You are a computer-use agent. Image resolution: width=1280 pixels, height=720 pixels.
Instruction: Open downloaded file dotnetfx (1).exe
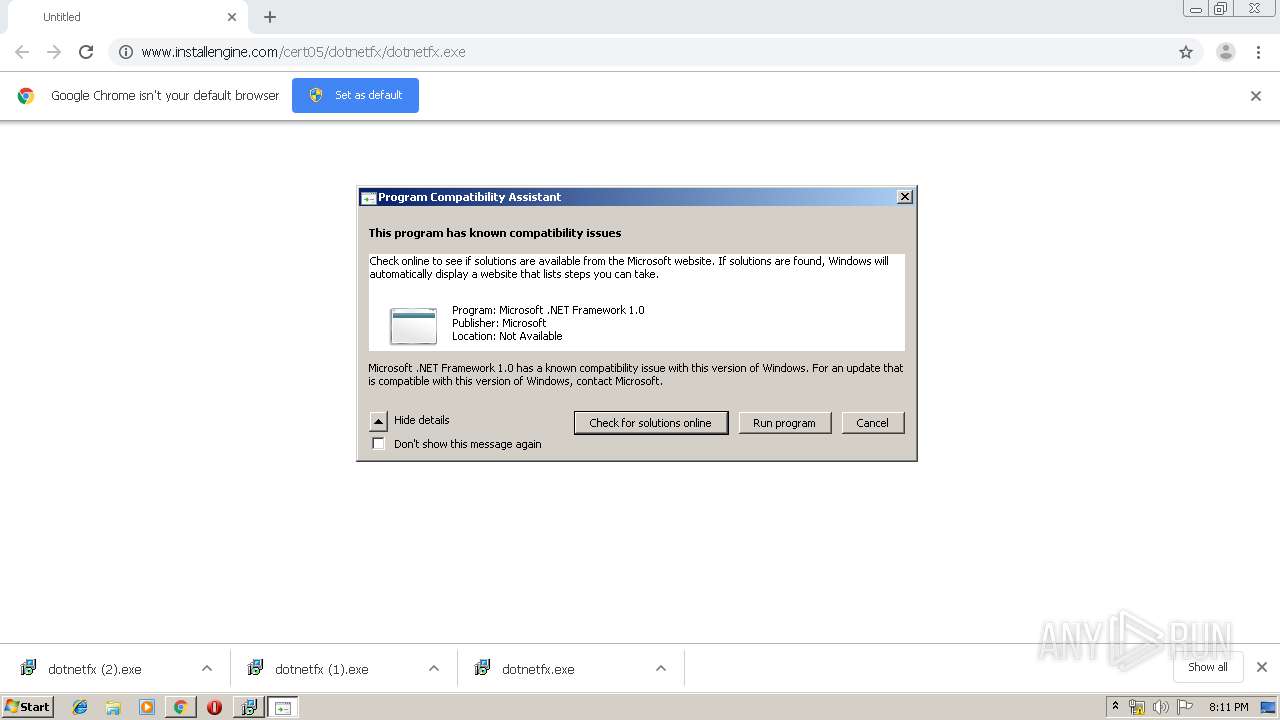[x=322, y=669]
